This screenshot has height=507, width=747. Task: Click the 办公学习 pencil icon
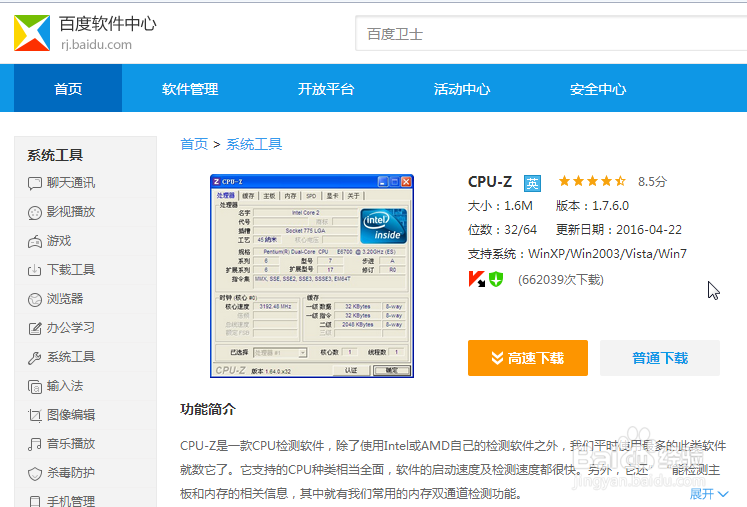click(35, 328)
